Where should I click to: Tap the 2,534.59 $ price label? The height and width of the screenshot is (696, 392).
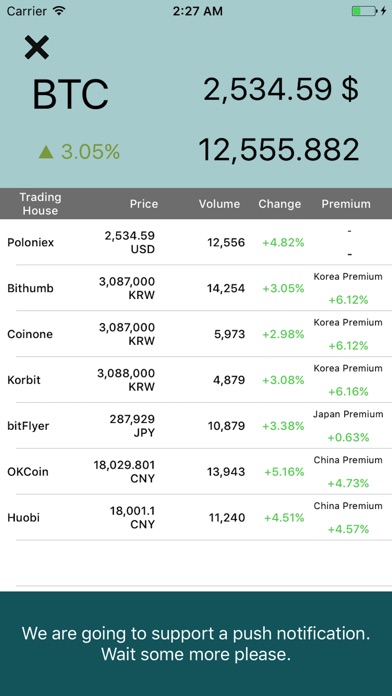point(281,89)
